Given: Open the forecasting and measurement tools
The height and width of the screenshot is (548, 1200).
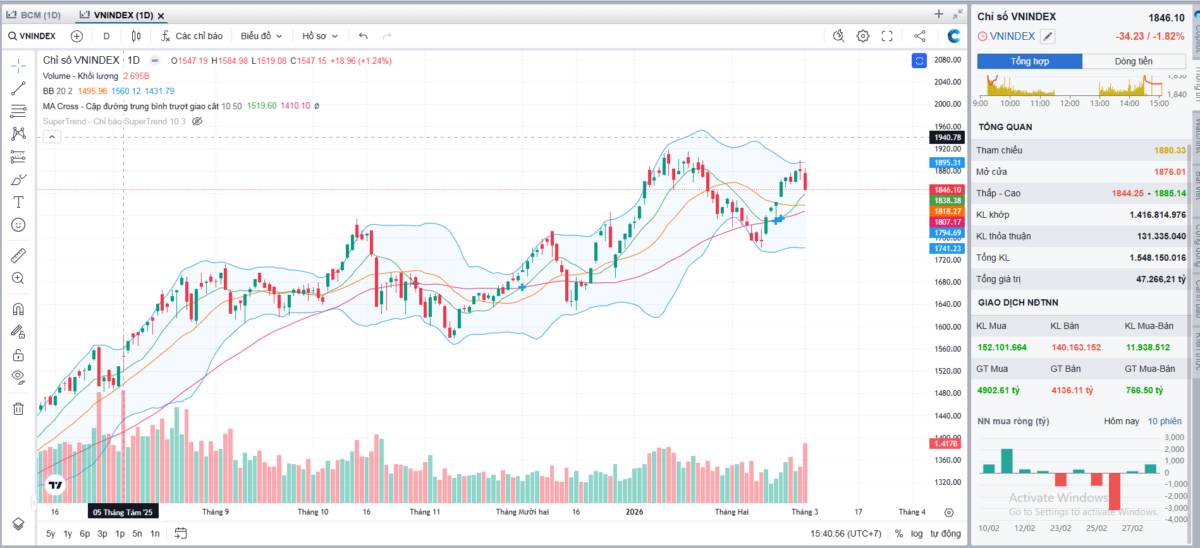Looking at the screenshot, I should [18, 156].
